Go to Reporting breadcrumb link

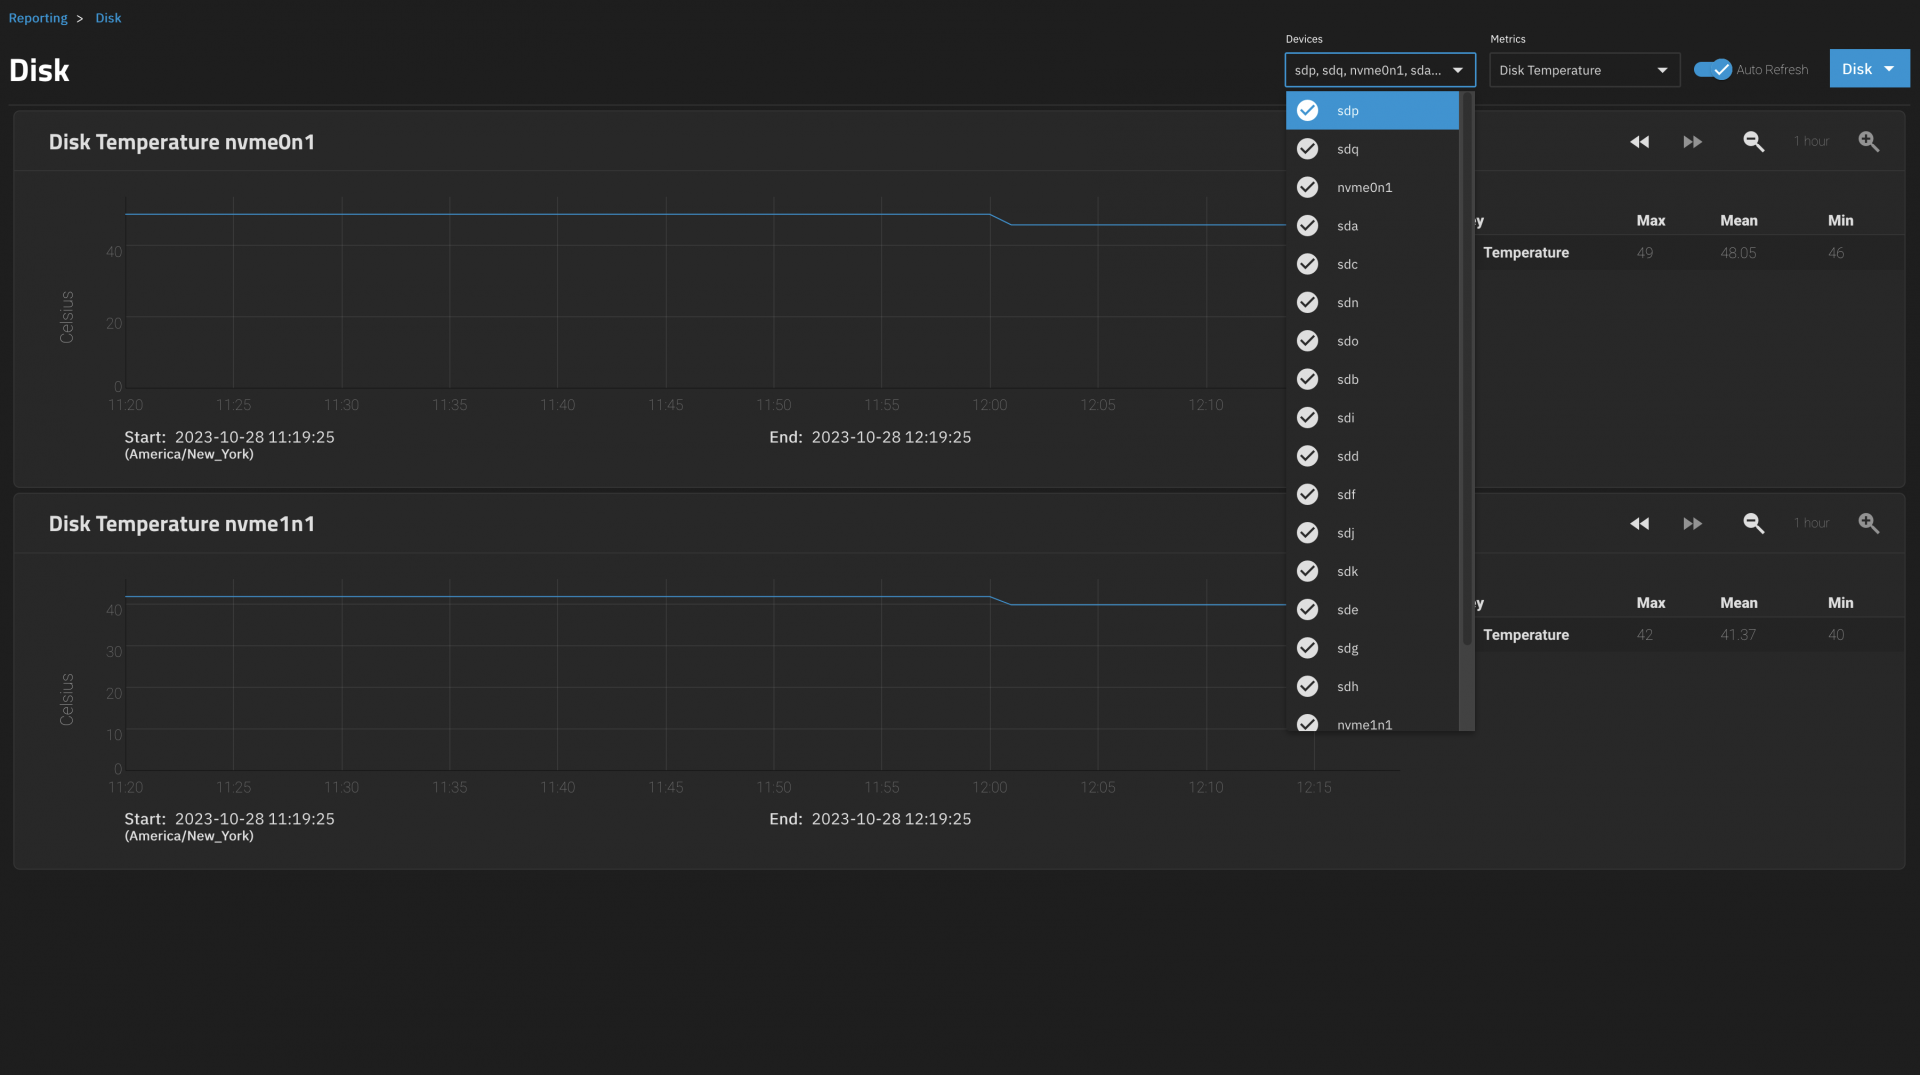[x=38, y=18]
